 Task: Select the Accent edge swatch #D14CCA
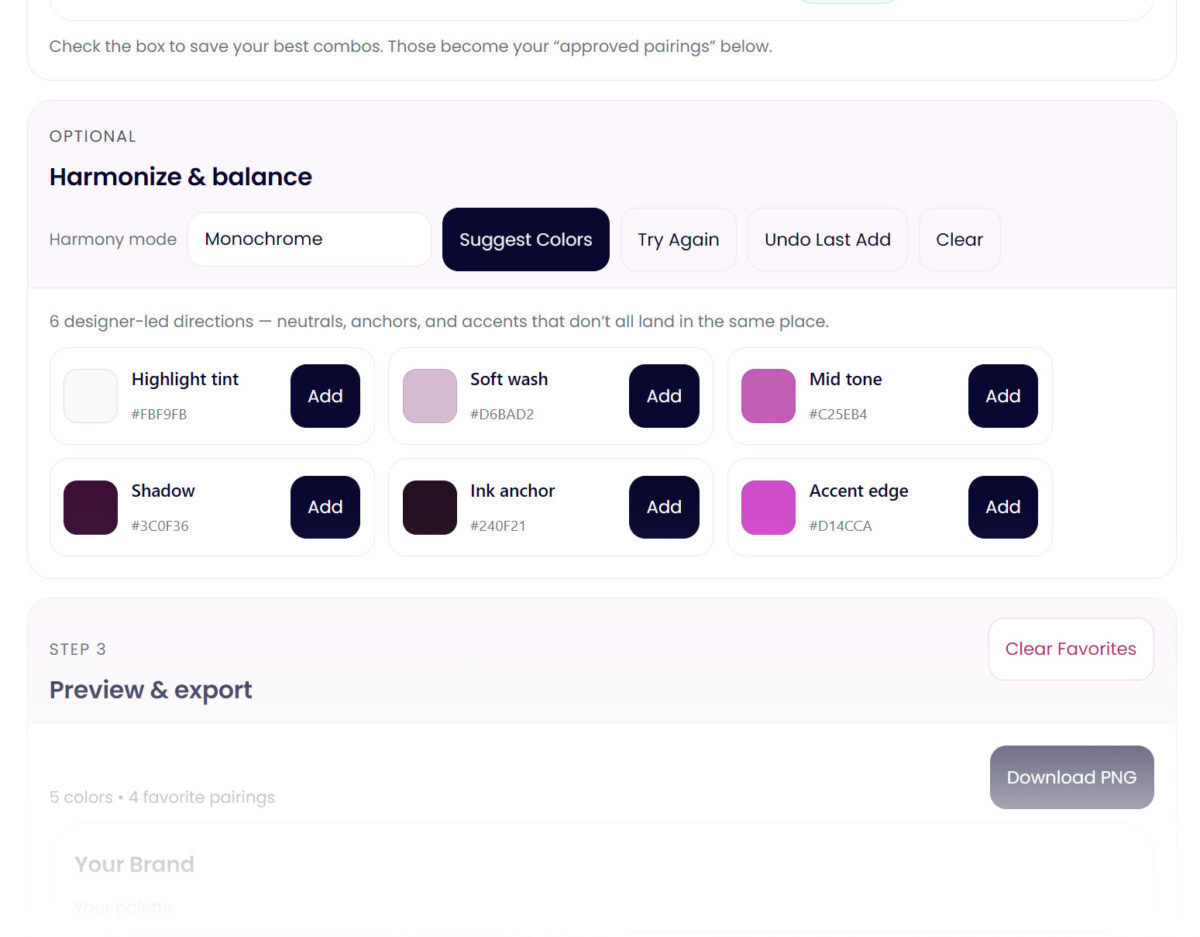[768, 507]
